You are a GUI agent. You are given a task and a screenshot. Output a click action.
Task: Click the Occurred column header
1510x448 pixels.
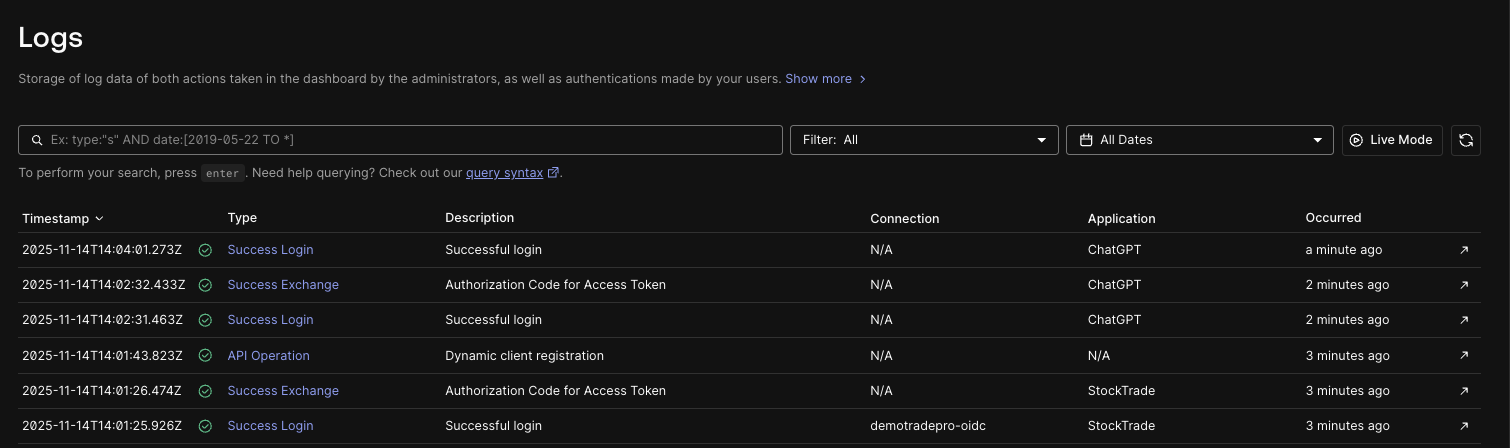[1333, 218]
